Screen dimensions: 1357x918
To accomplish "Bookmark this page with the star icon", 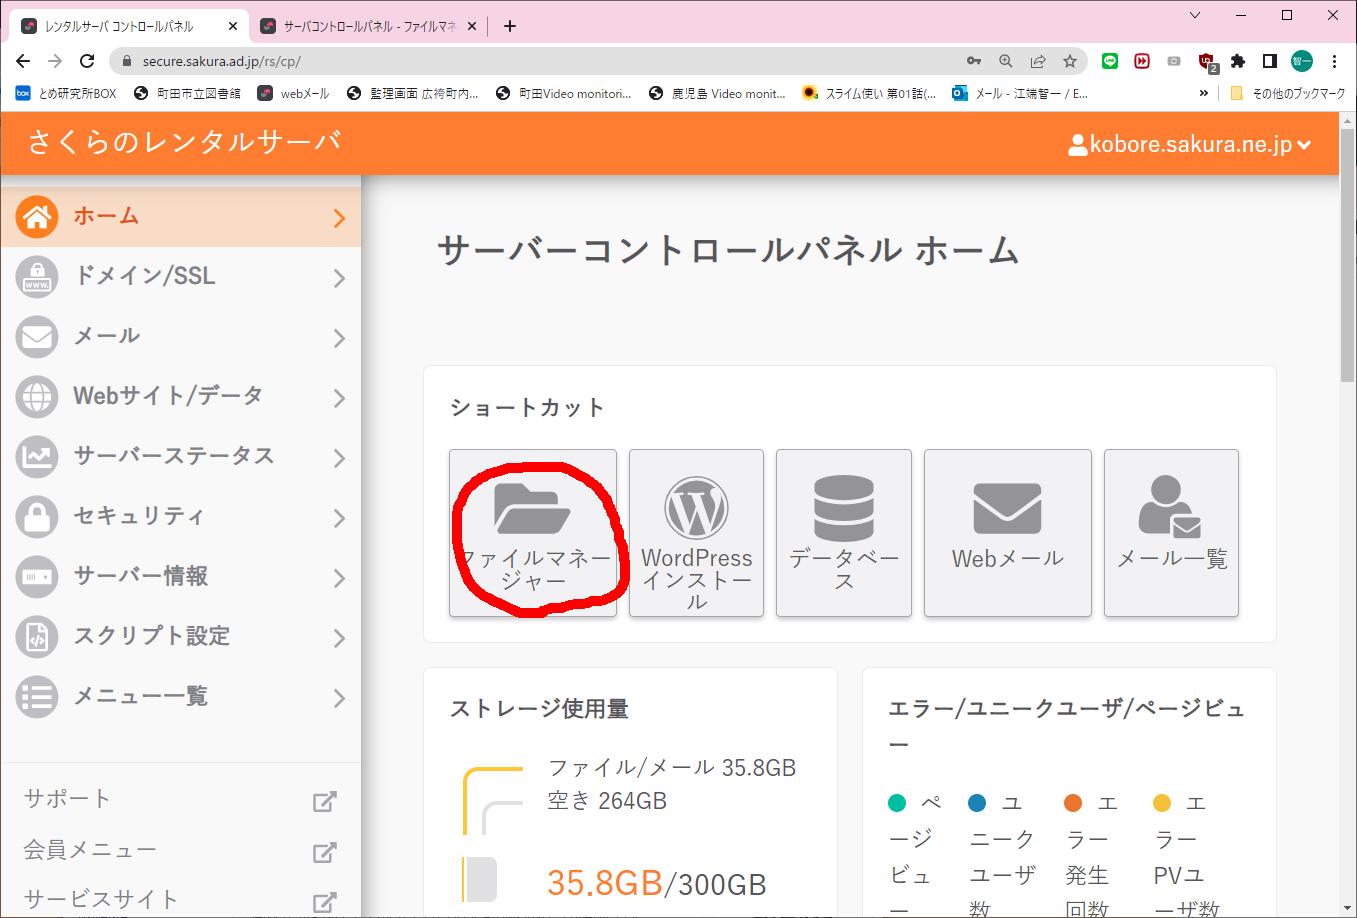I will coord(1070,61).
